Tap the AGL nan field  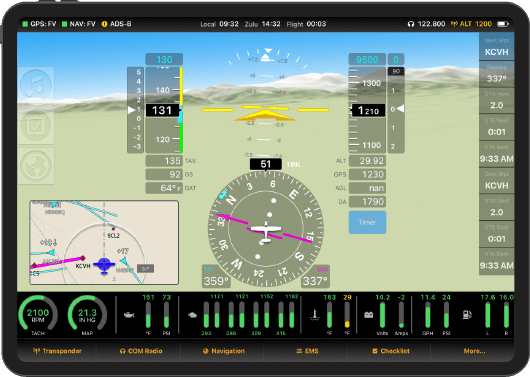(x=367, y=188)
